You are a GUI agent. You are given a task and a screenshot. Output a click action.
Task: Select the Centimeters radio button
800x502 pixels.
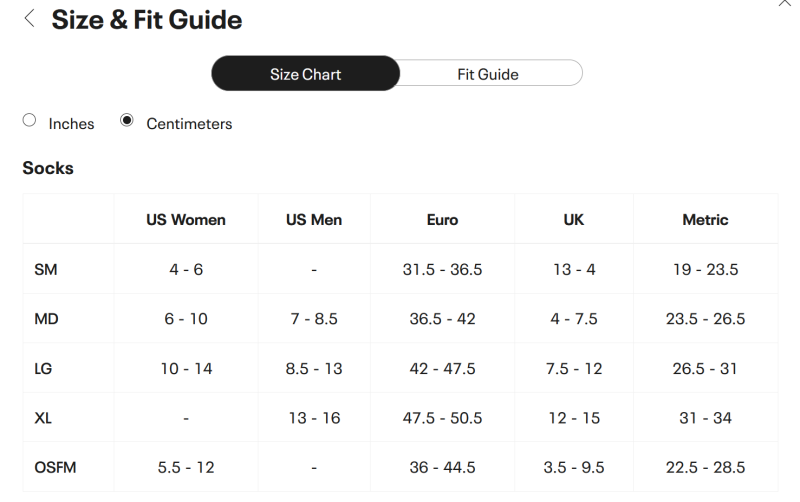127,121
